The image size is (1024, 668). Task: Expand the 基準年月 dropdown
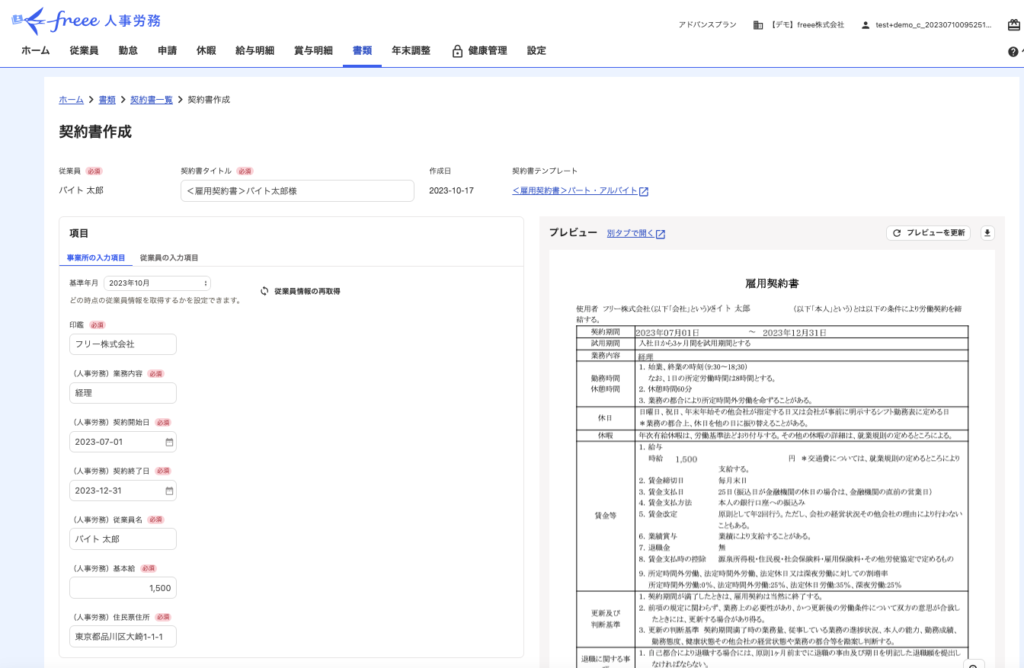157,283
